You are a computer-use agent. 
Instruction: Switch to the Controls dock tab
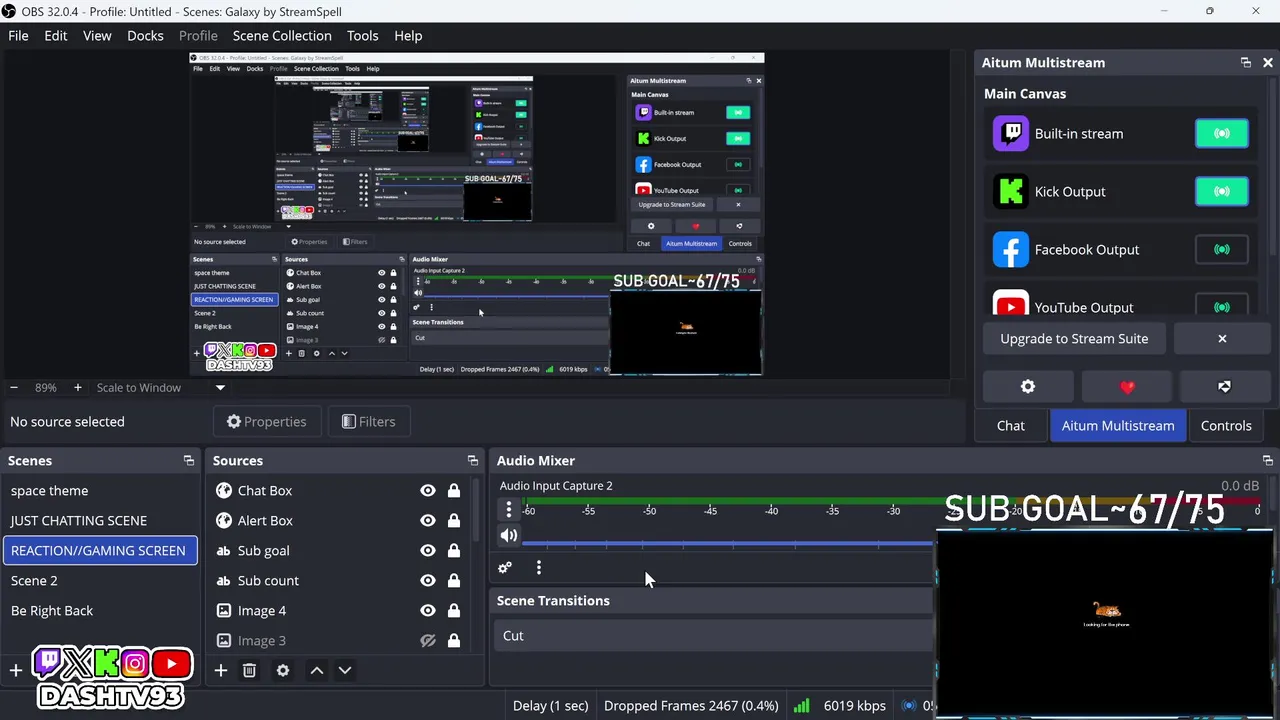pos(1226,425)
